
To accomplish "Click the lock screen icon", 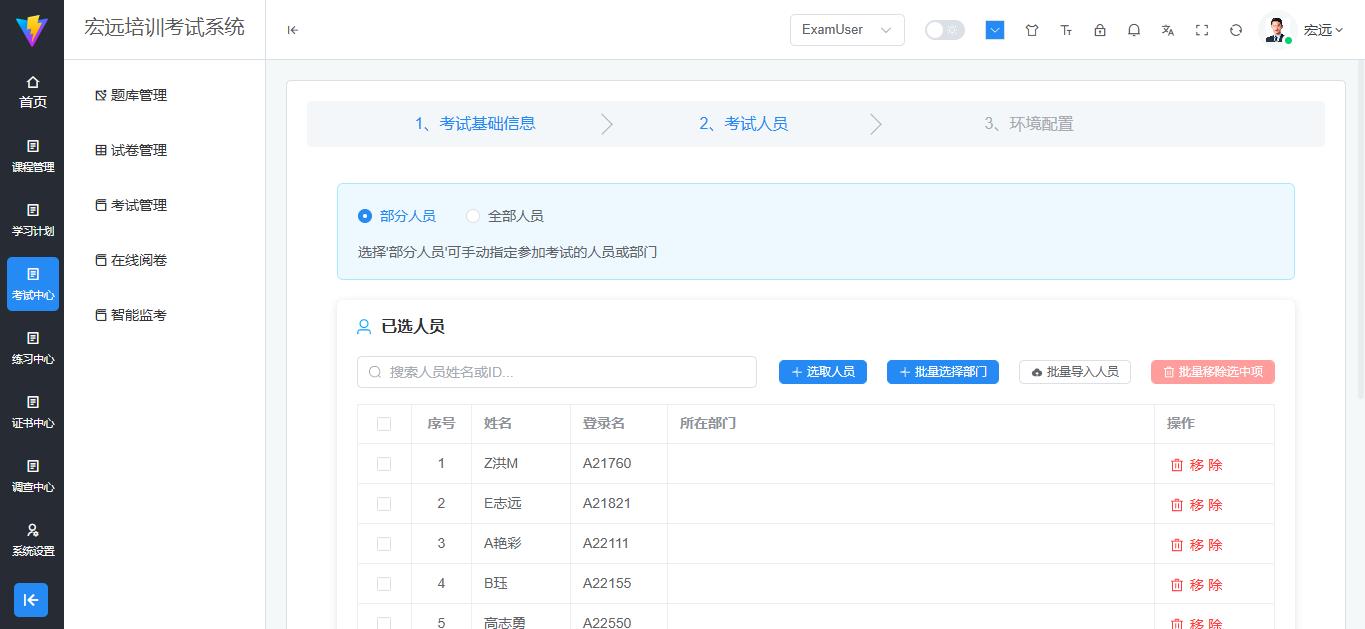I will pos(1100,30).
